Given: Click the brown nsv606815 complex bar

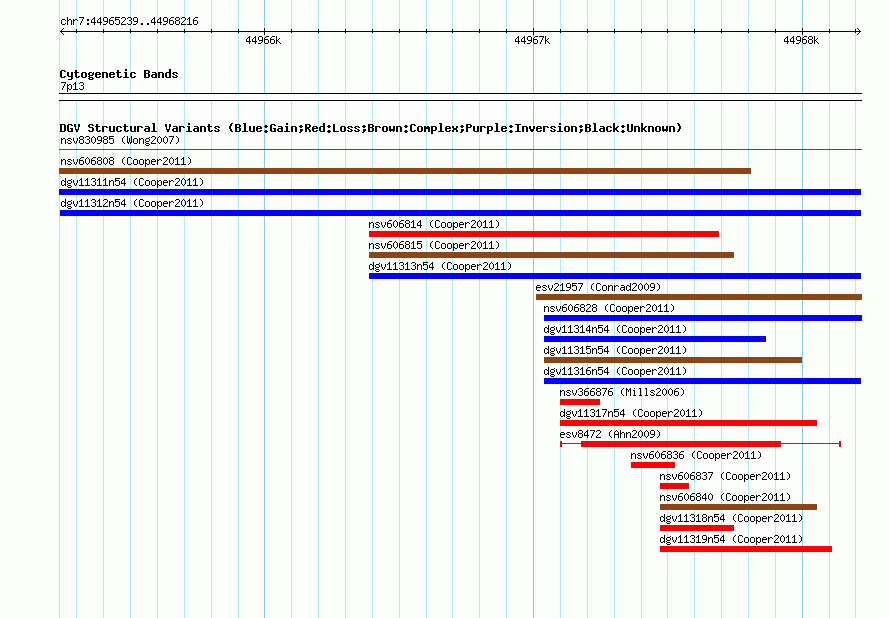Looking at the screenshot, I should [x=551, y=255].
